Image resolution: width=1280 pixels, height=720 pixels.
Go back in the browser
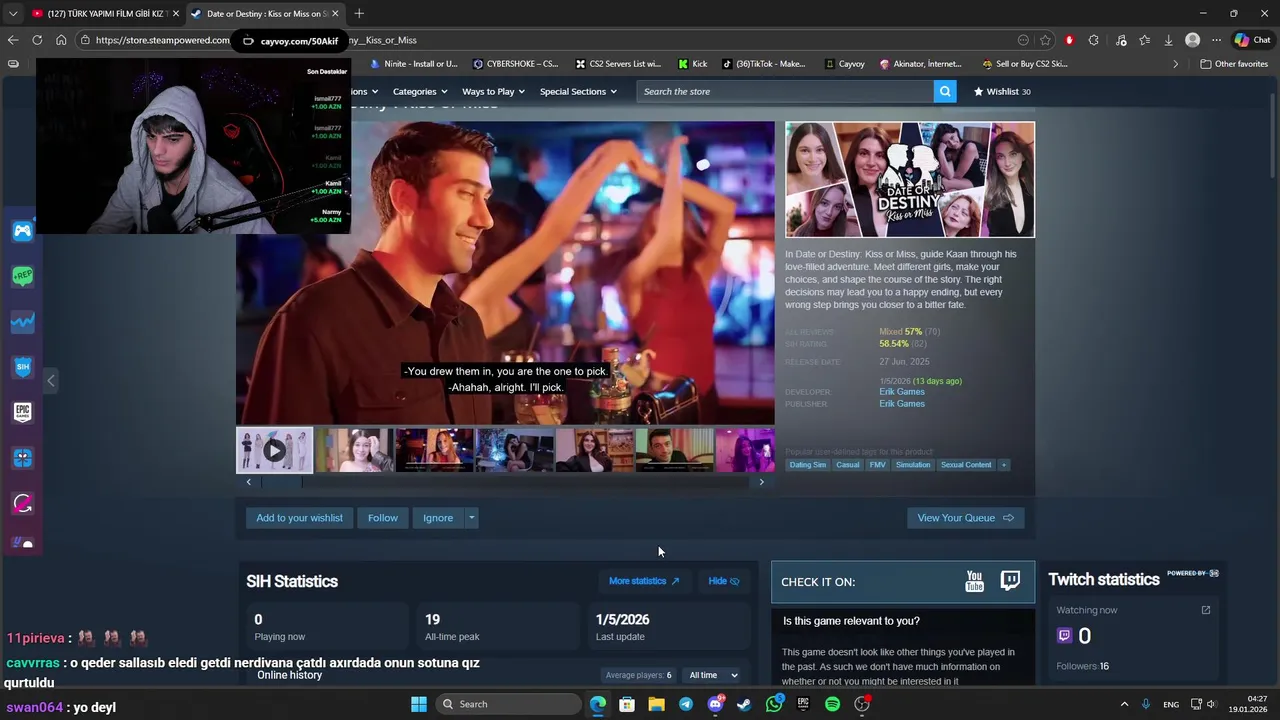pos(13,40)
